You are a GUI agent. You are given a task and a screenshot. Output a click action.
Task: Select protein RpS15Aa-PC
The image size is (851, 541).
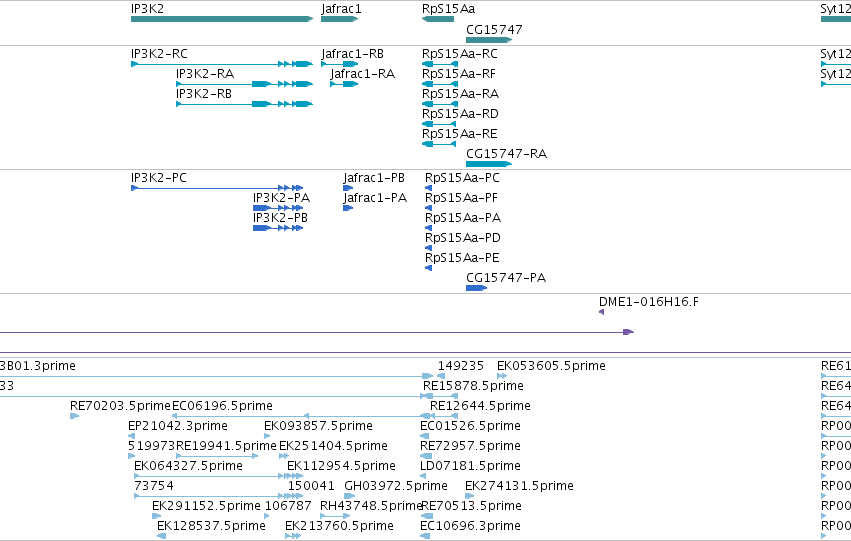click(428, 188)
